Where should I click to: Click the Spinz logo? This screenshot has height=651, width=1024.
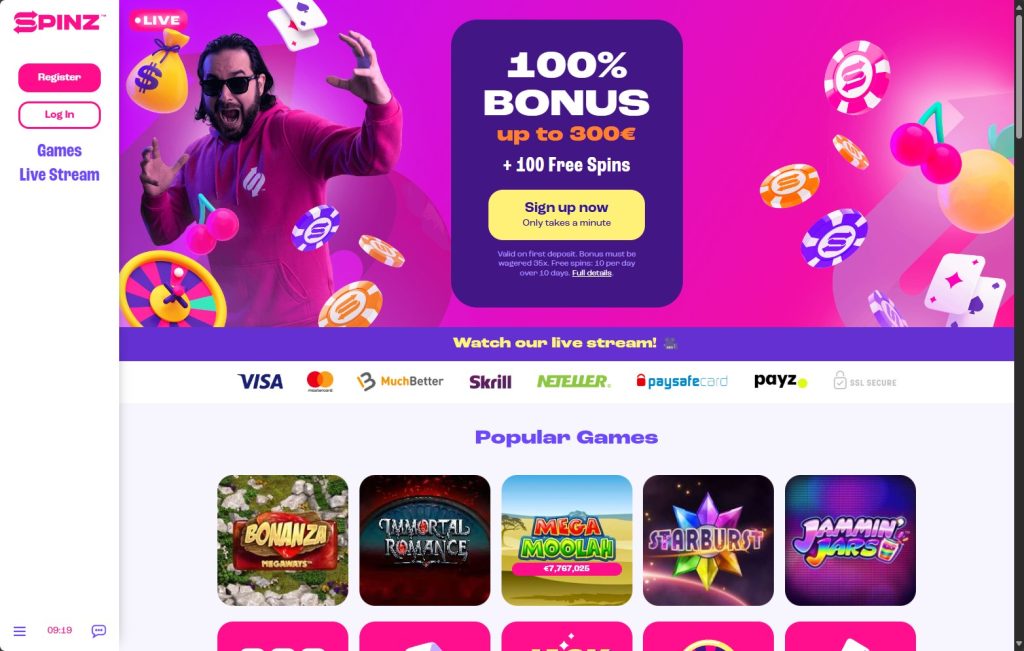59,22
